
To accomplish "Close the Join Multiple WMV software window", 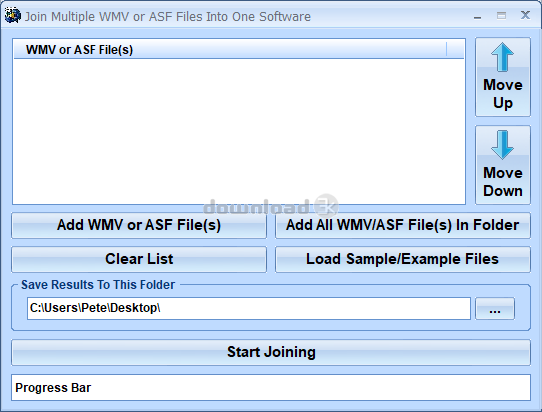I will (525, 15).
